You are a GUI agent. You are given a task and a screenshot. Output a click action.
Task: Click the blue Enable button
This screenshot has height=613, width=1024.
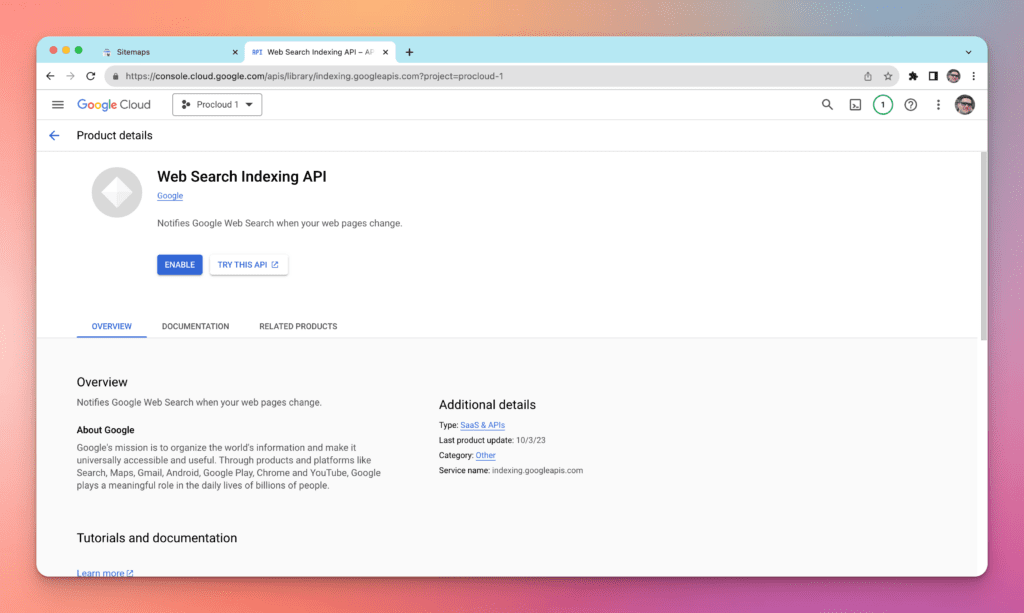pyautogui.click(x=180, y=265)
